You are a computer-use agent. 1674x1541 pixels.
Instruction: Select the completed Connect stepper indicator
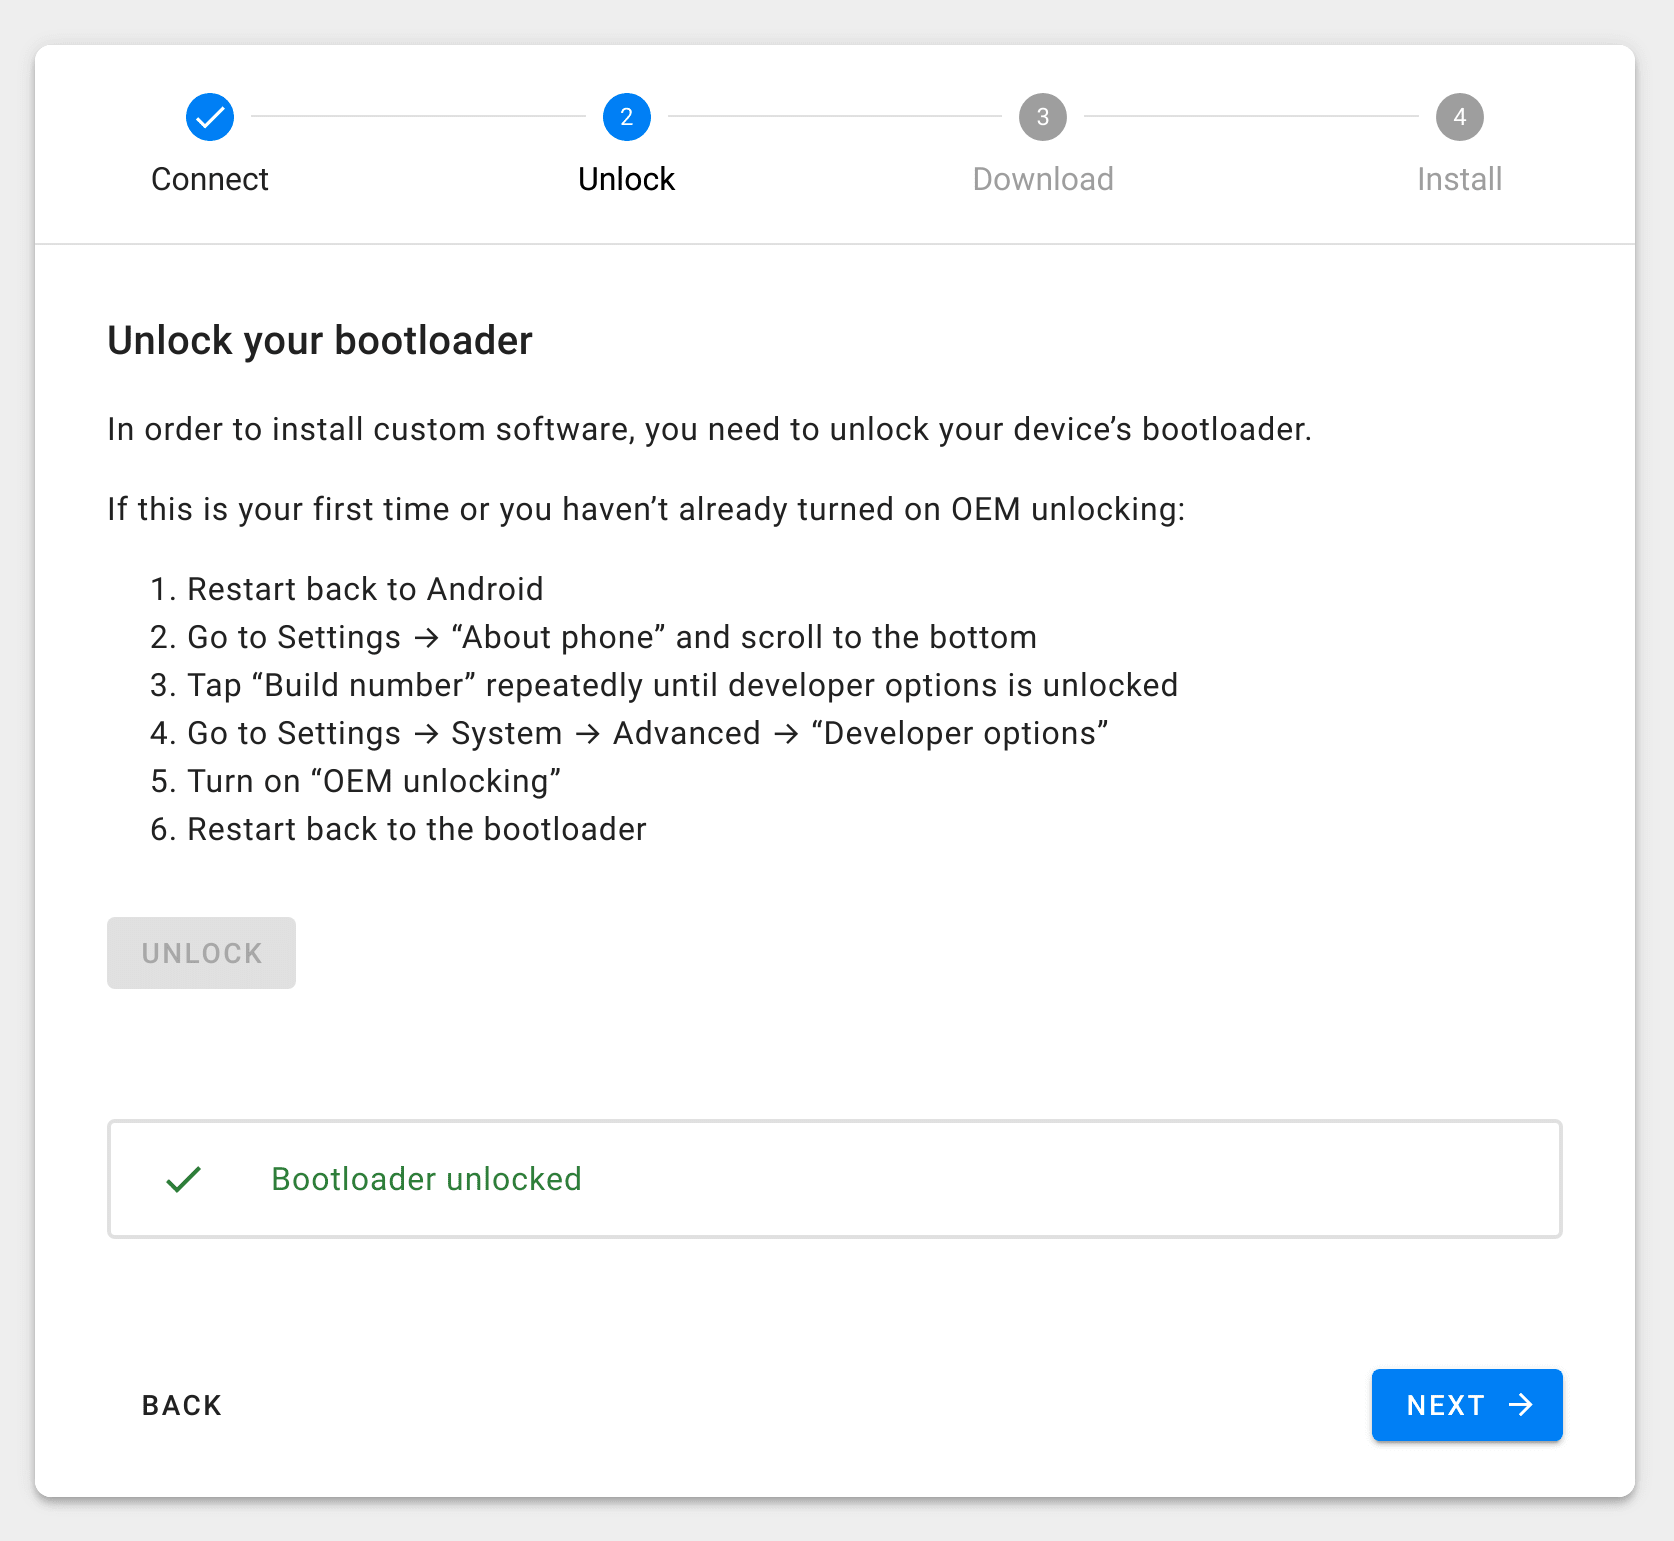pyautogui.click(x=209, y=116)
